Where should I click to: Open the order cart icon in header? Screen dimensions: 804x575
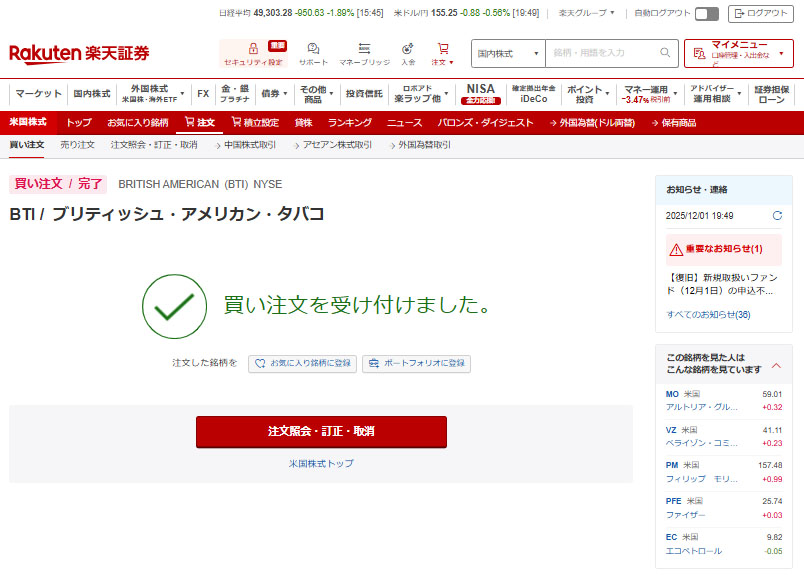point(442,49)
